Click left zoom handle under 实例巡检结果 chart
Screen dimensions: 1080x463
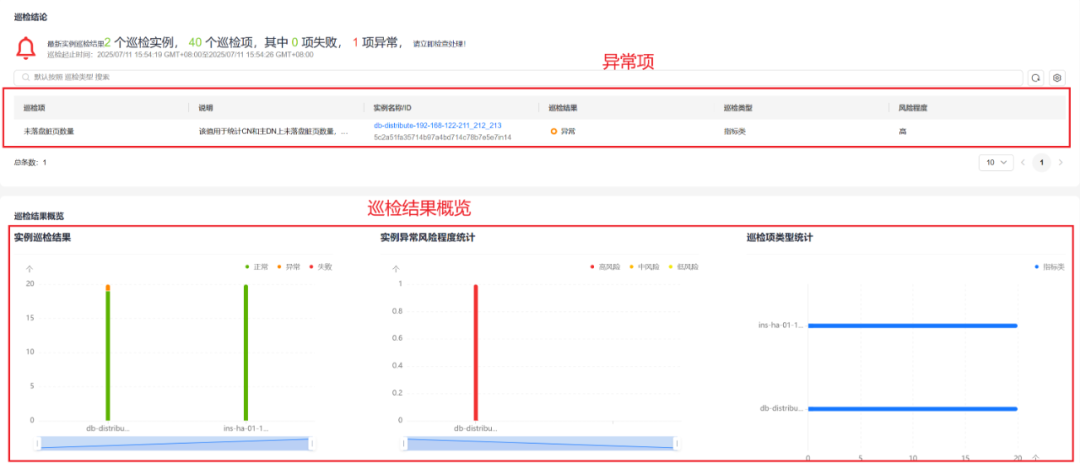coord(38,444)
